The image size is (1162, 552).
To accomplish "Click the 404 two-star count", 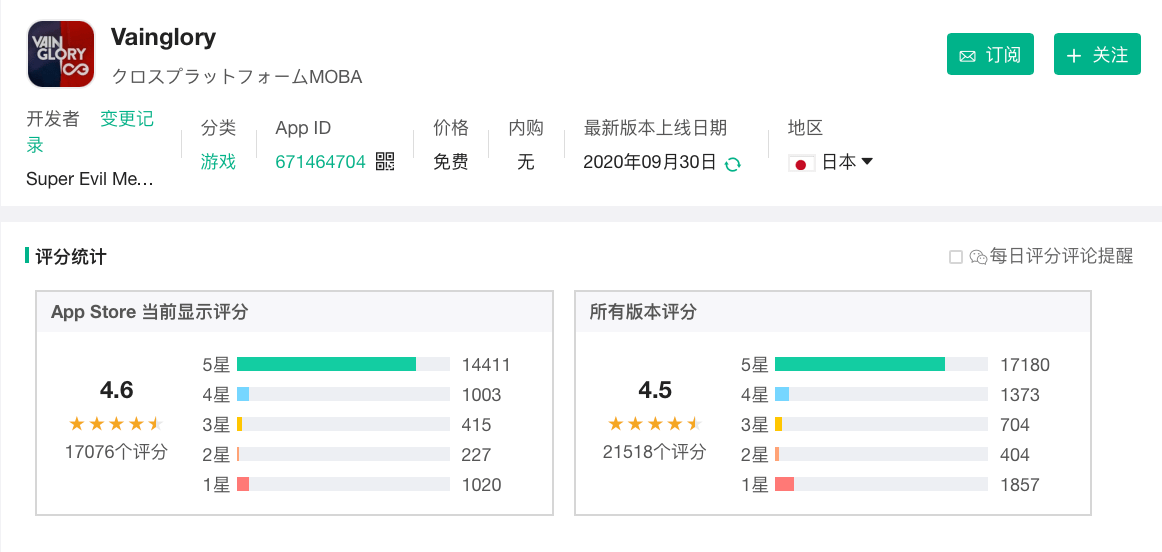I will pyautogui.click(x=1015, y=455).
